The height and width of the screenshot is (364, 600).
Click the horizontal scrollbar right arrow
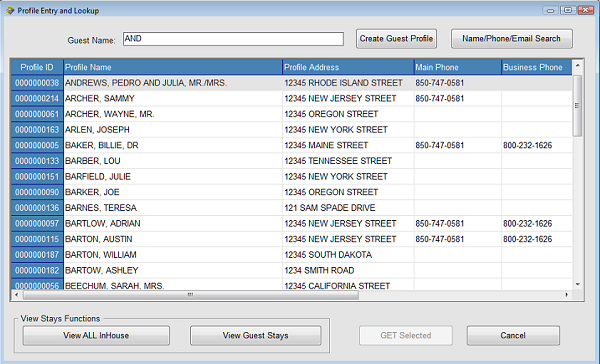[567, 295]
